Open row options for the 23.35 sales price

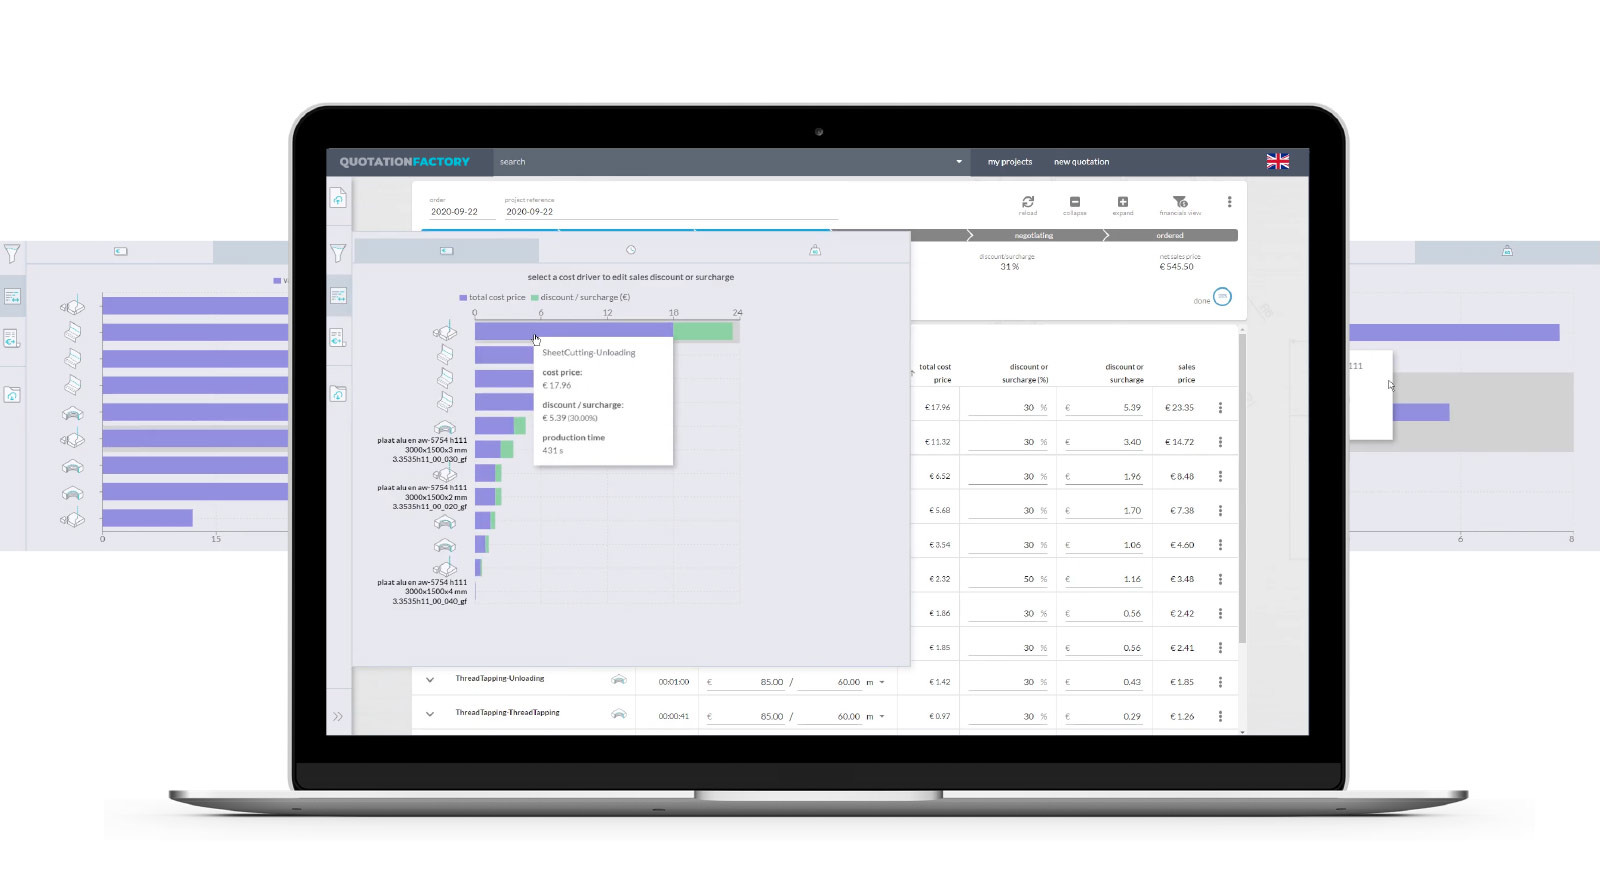click(x=1220, y=408)
